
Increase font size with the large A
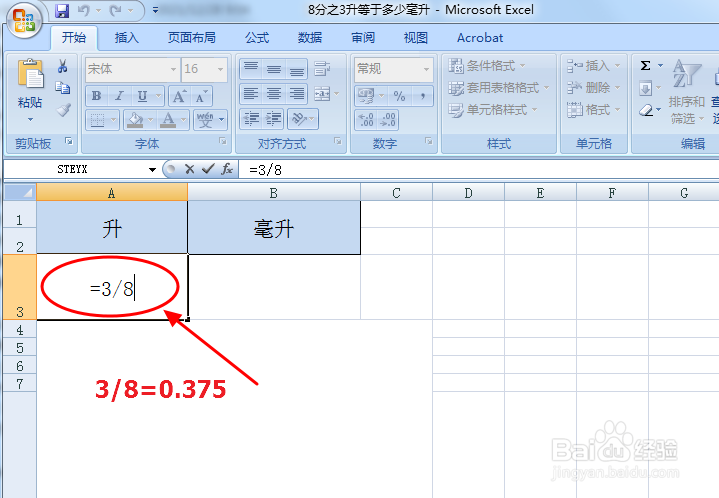point(179,96)
